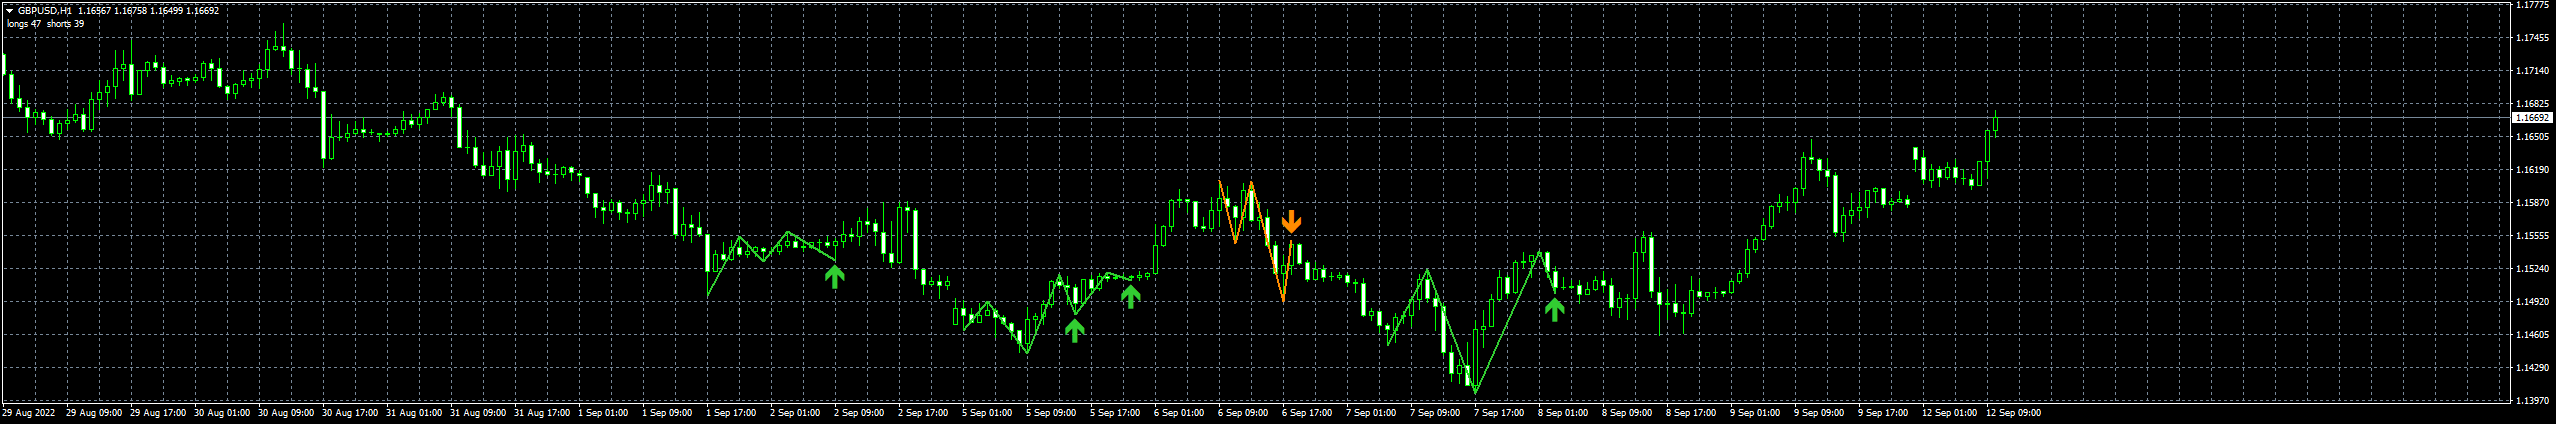Click the '31 Aug 17:00' time axis label
Screen dimensions: 2556x424
click(542, 413)
